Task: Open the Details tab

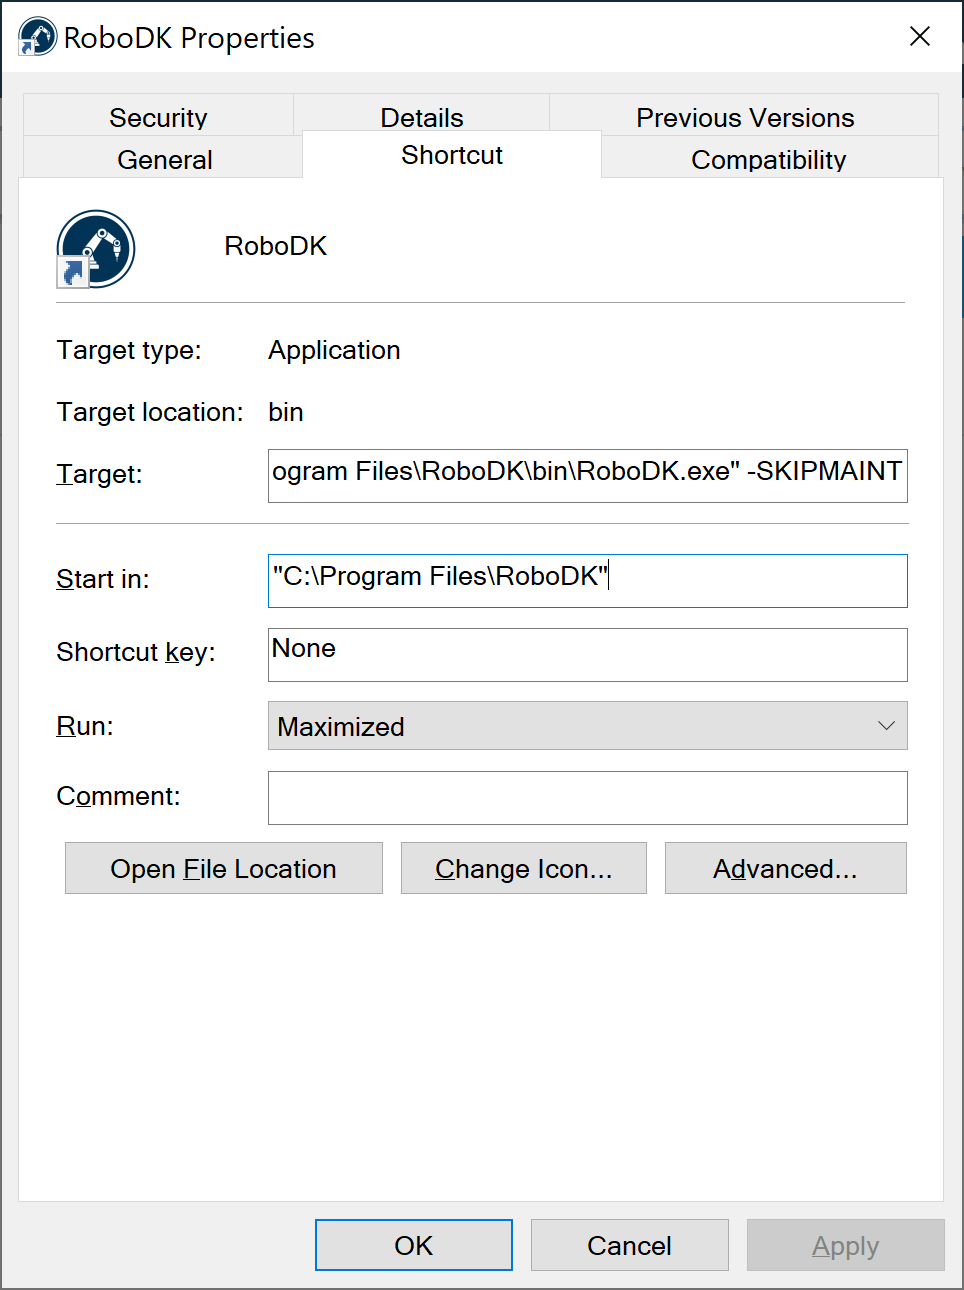Action: 422,114
